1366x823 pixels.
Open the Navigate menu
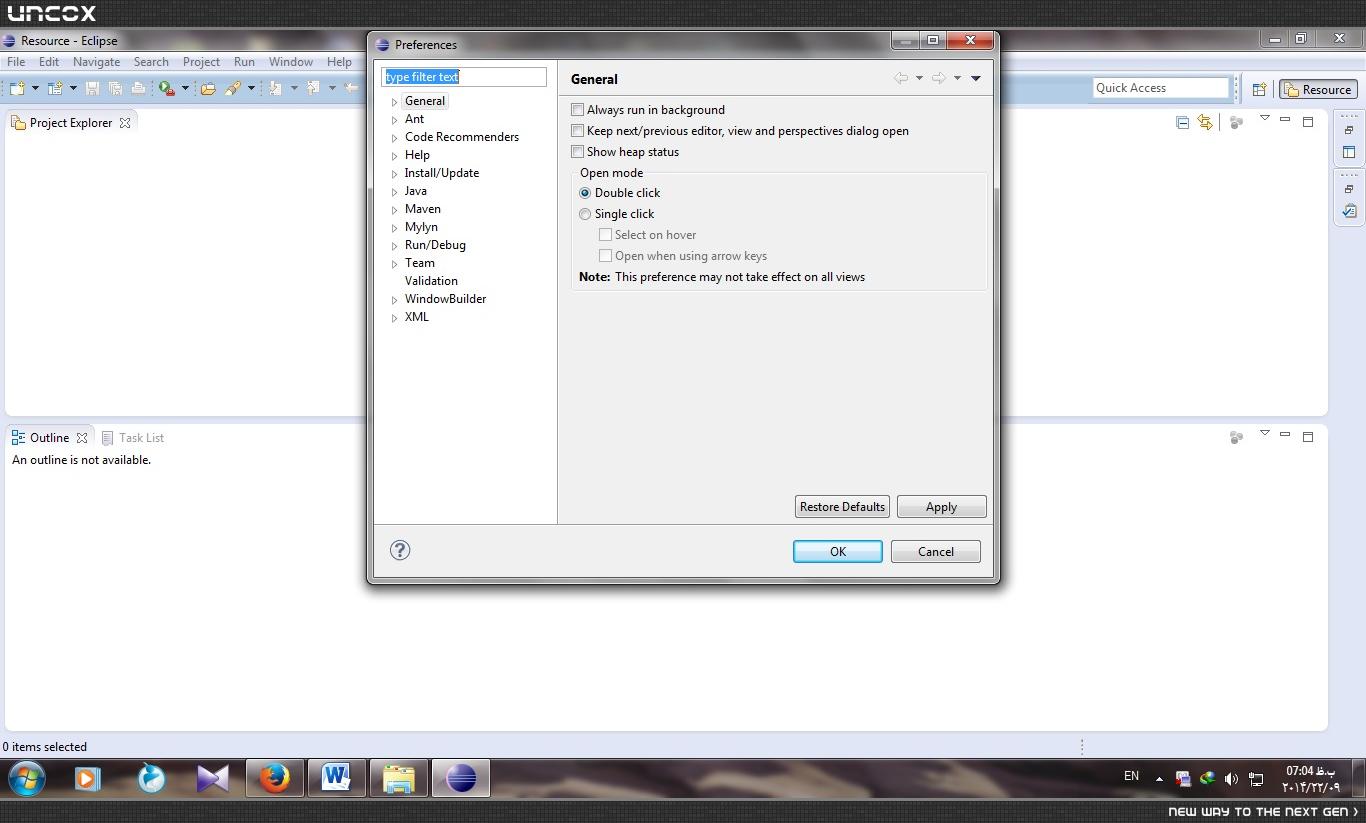coord(96,61)
